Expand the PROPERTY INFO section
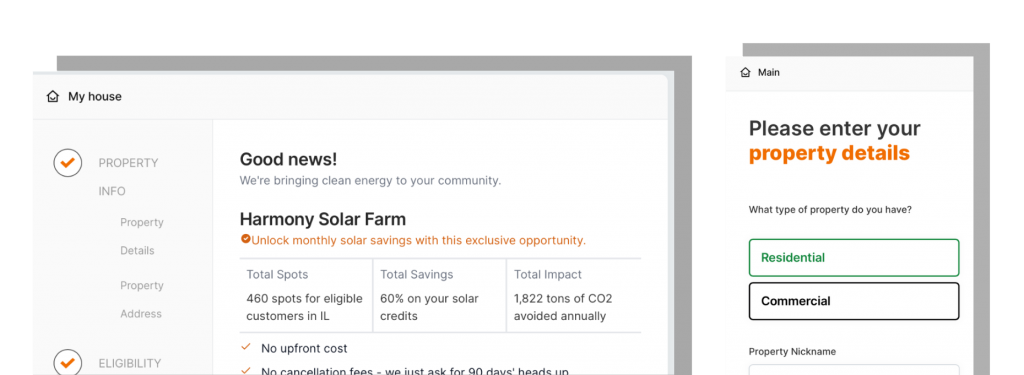Screen dimensions: 1024x375 coord(129,177)
